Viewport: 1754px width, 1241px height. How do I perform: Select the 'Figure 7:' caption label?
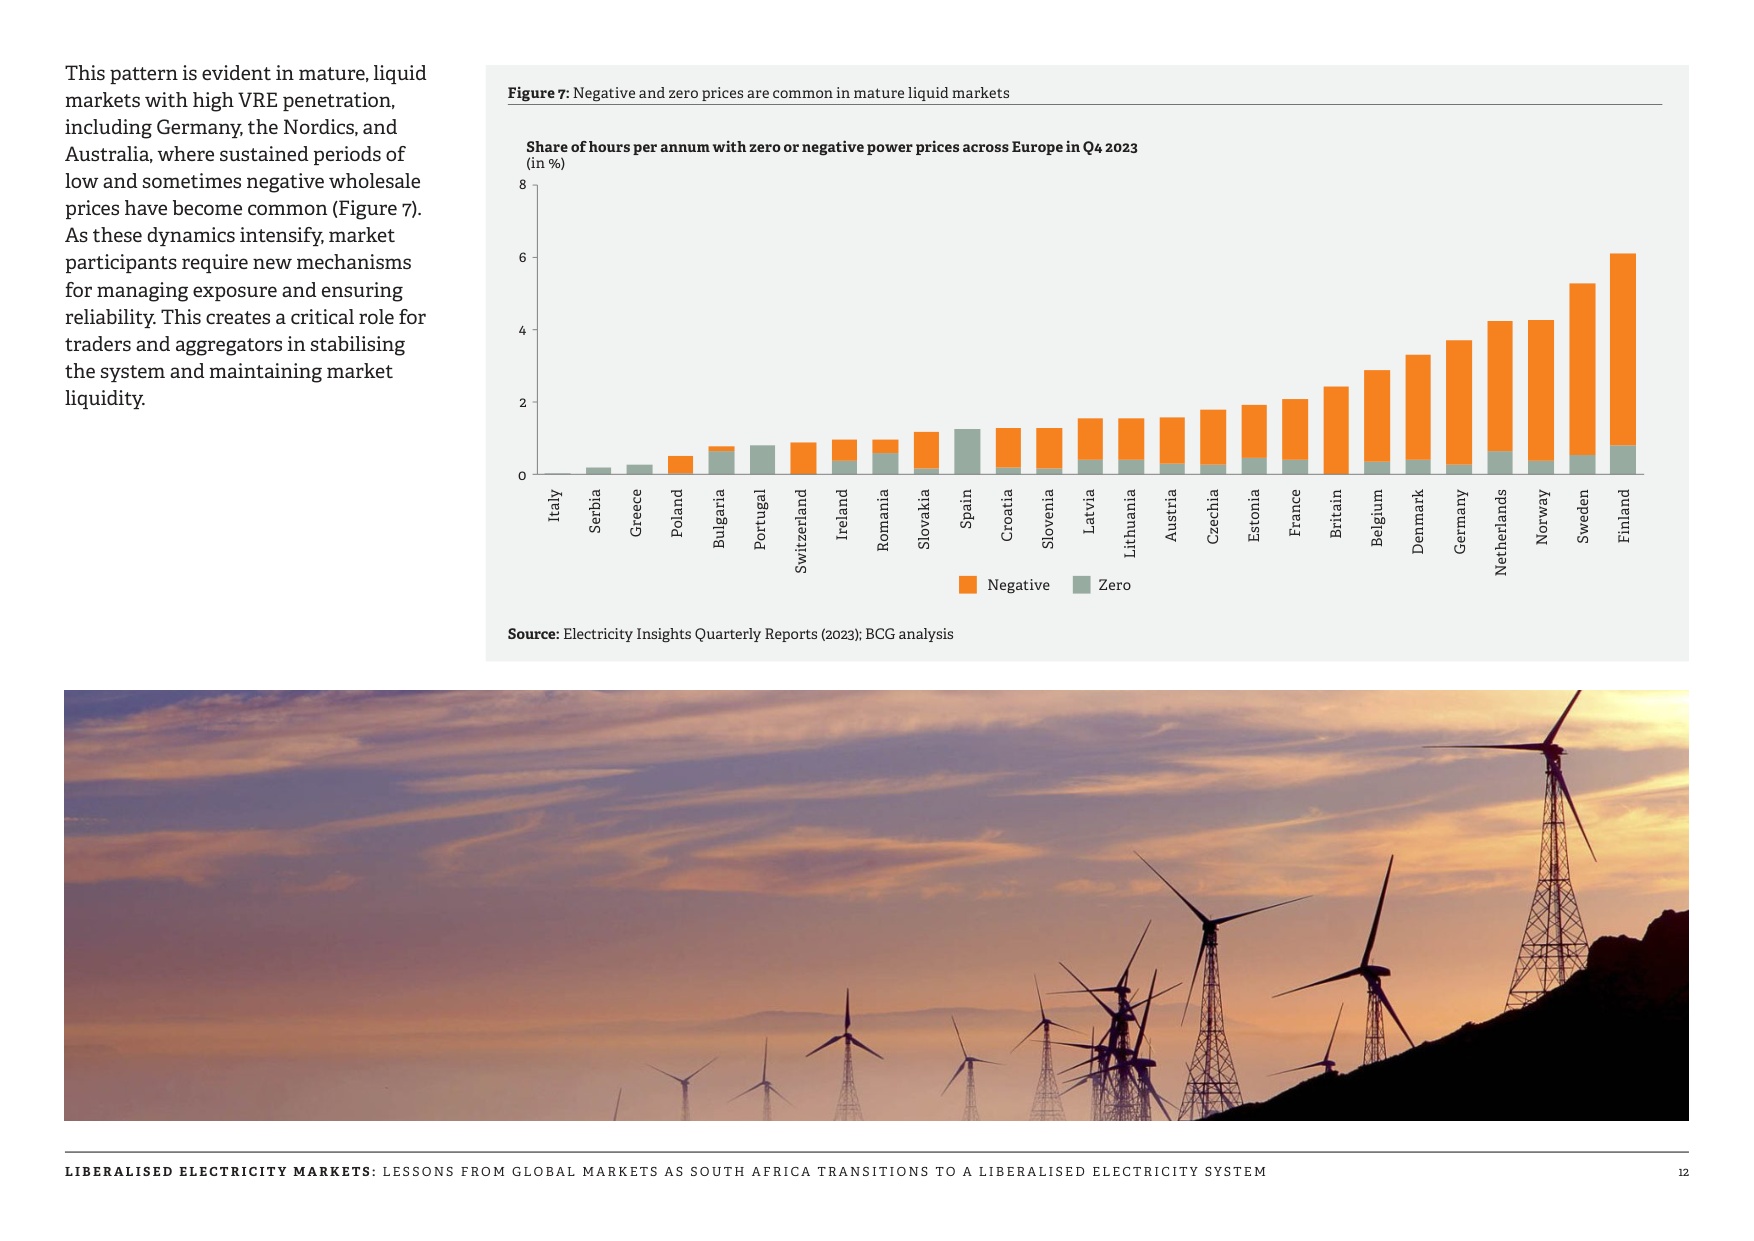tap(538, 93)
